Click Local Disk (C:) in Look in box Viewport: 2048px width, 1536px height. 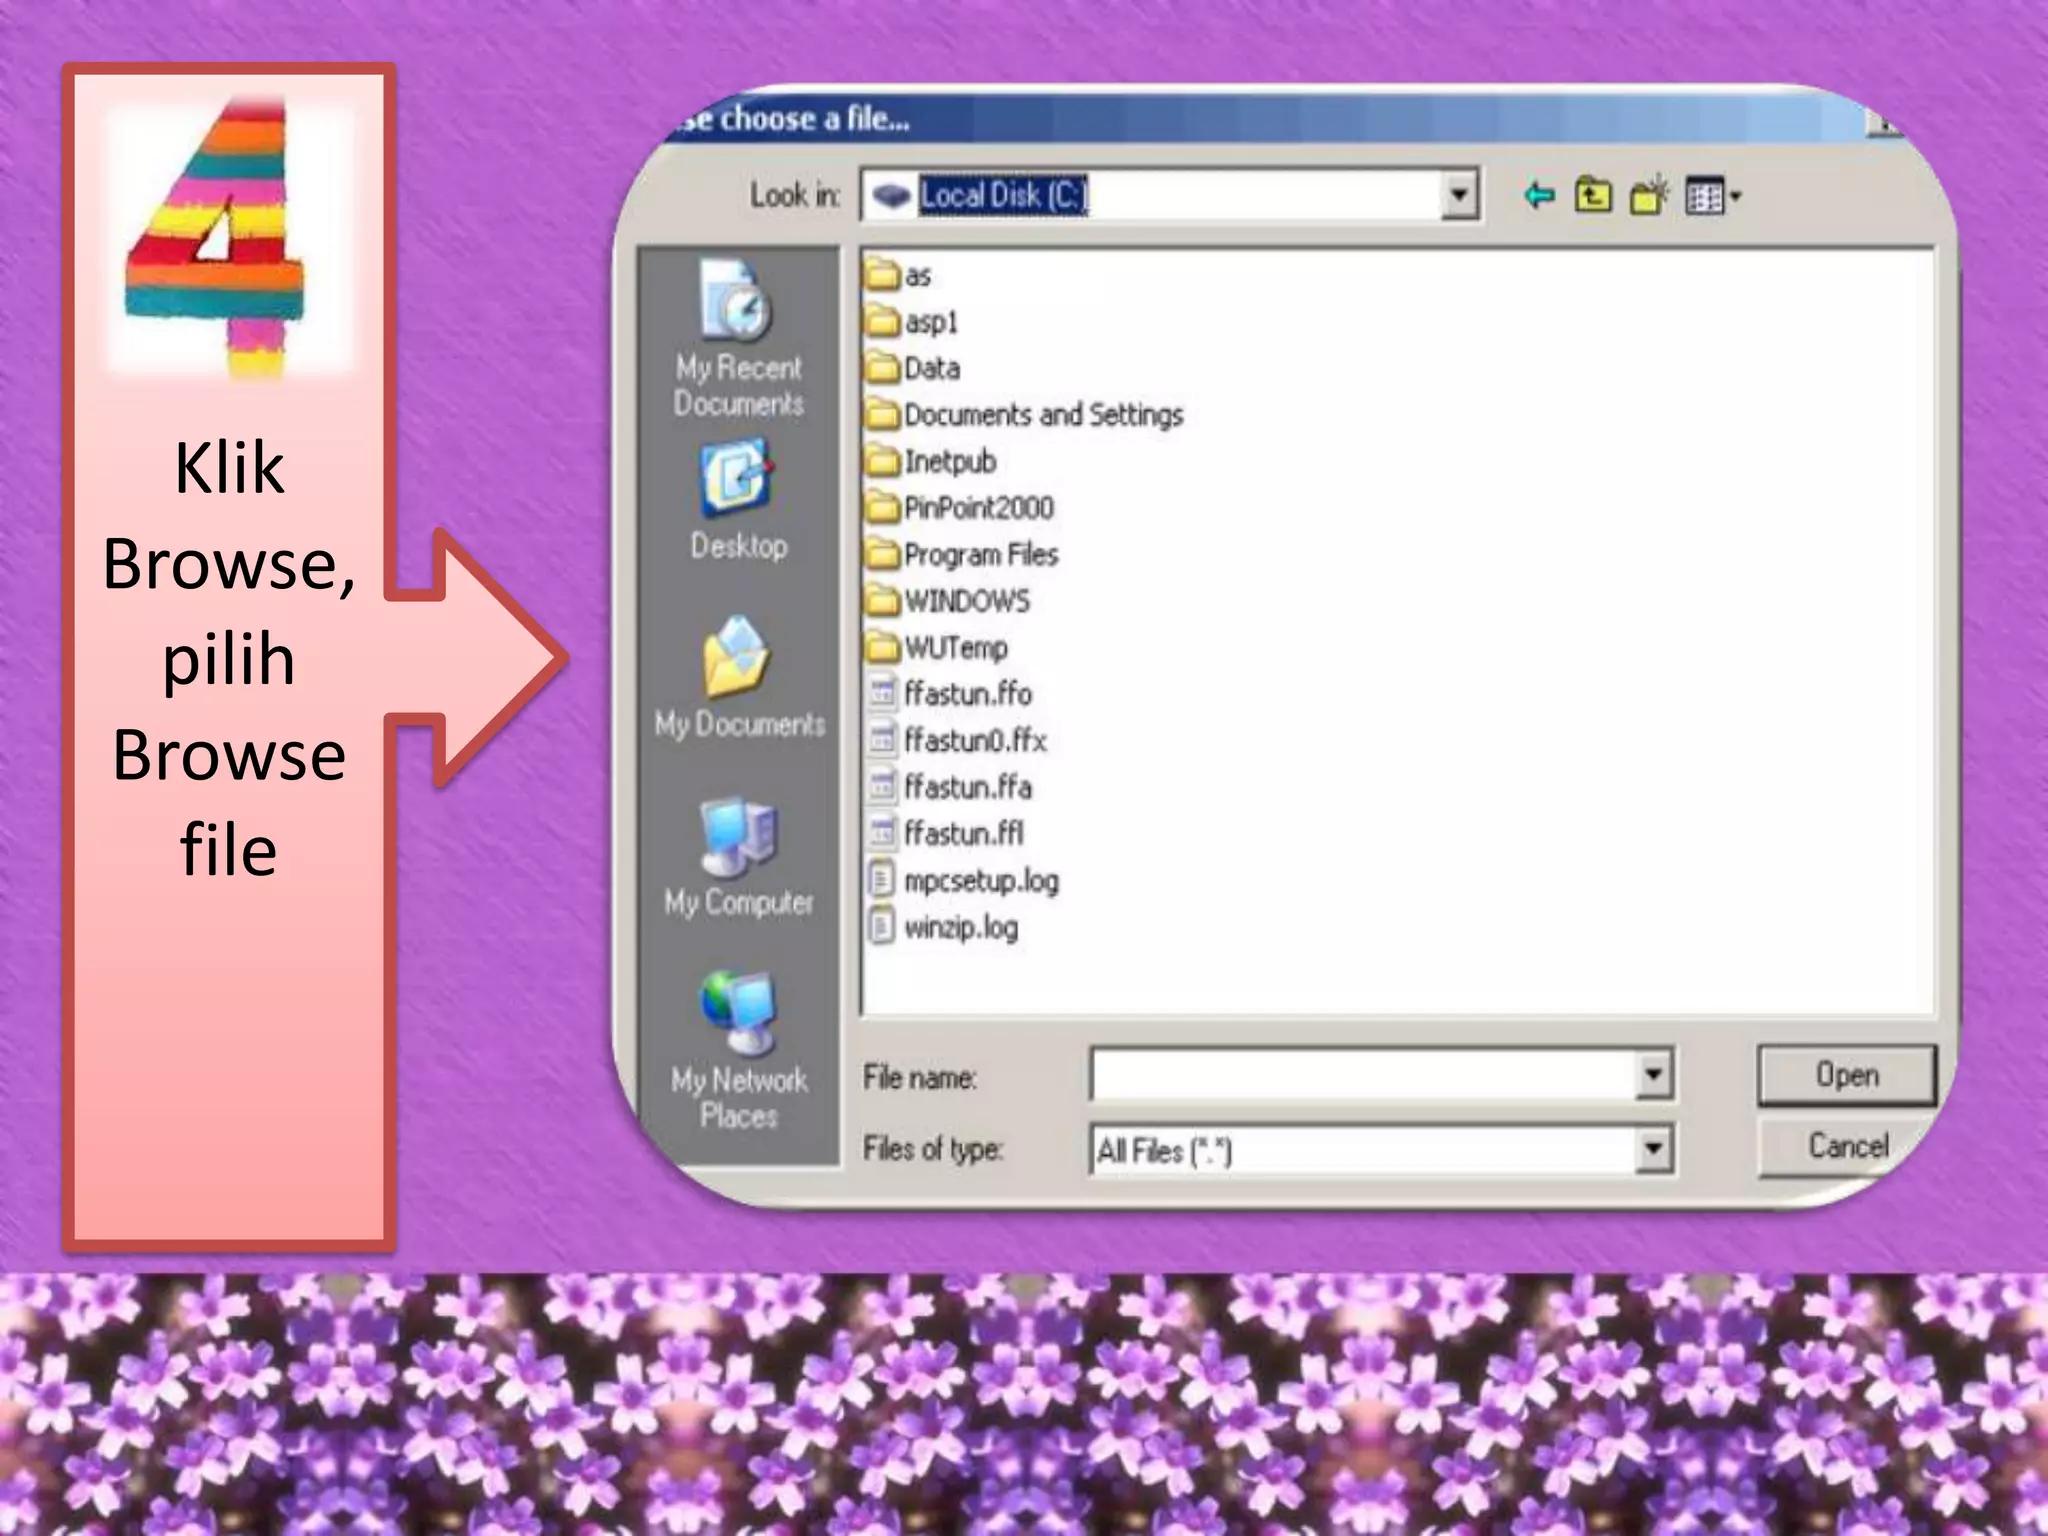(1003, 195)
